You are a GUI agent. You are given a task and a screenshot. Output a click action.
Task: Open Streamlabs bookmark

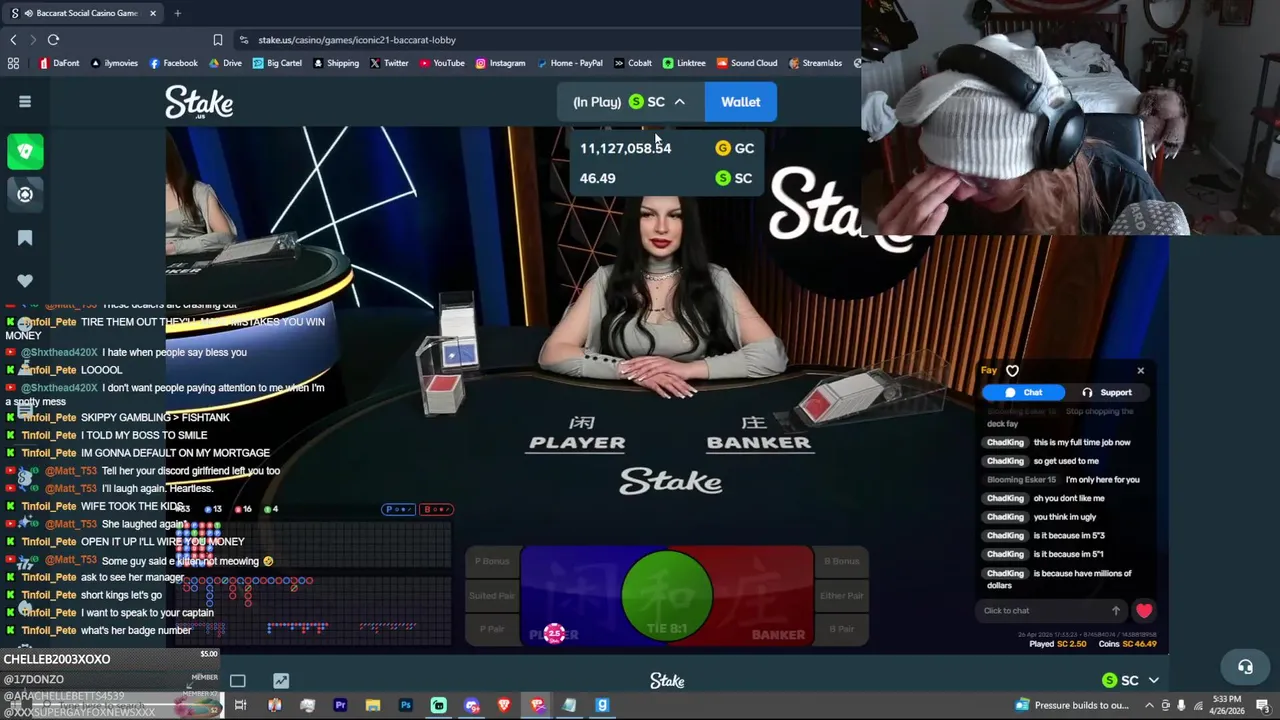tap(815, 63)
